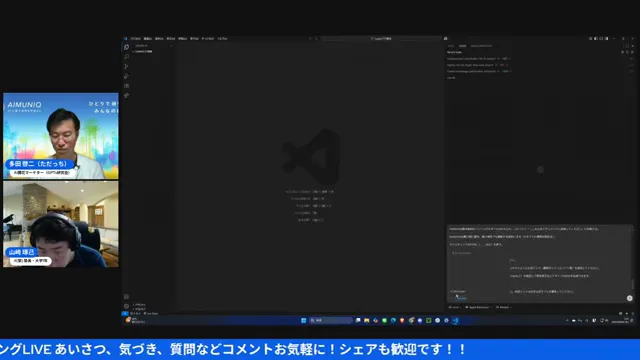This screenshot has width=640, height=360.
Task: Open the model picker dropdown below chat
Action: 504,307
